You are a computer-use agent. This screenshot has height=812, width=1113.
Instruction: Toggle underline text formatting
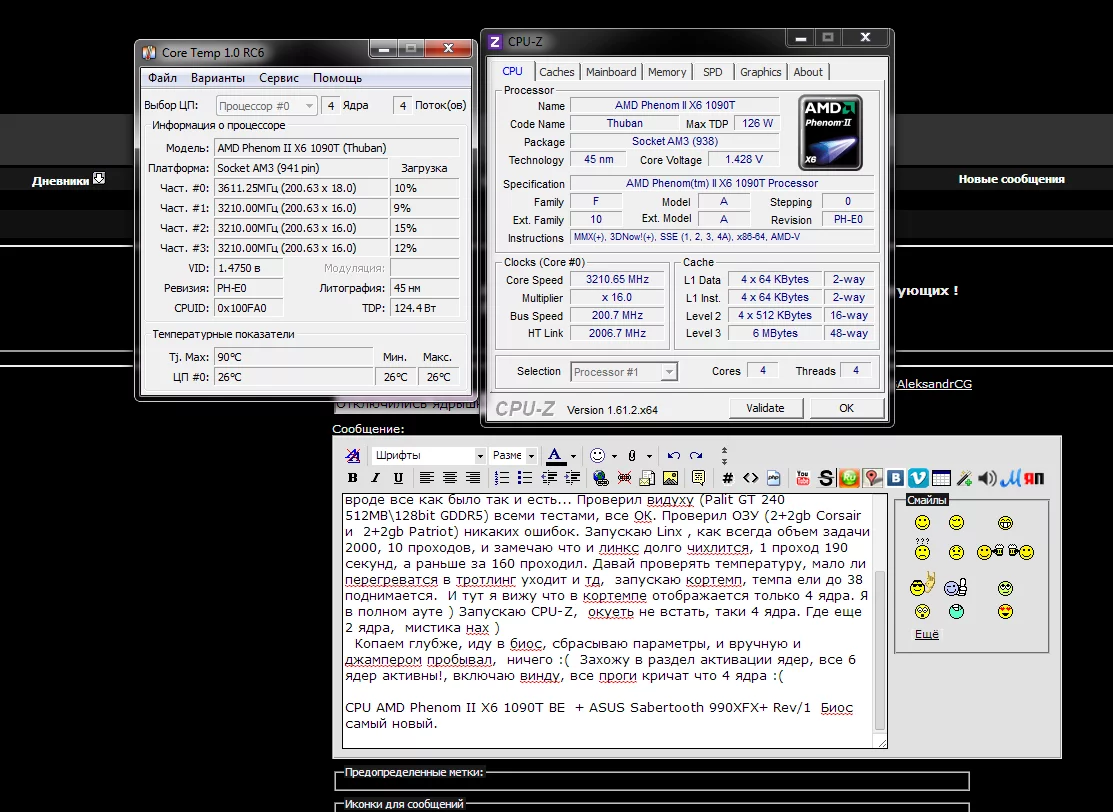tap(398, 478)
